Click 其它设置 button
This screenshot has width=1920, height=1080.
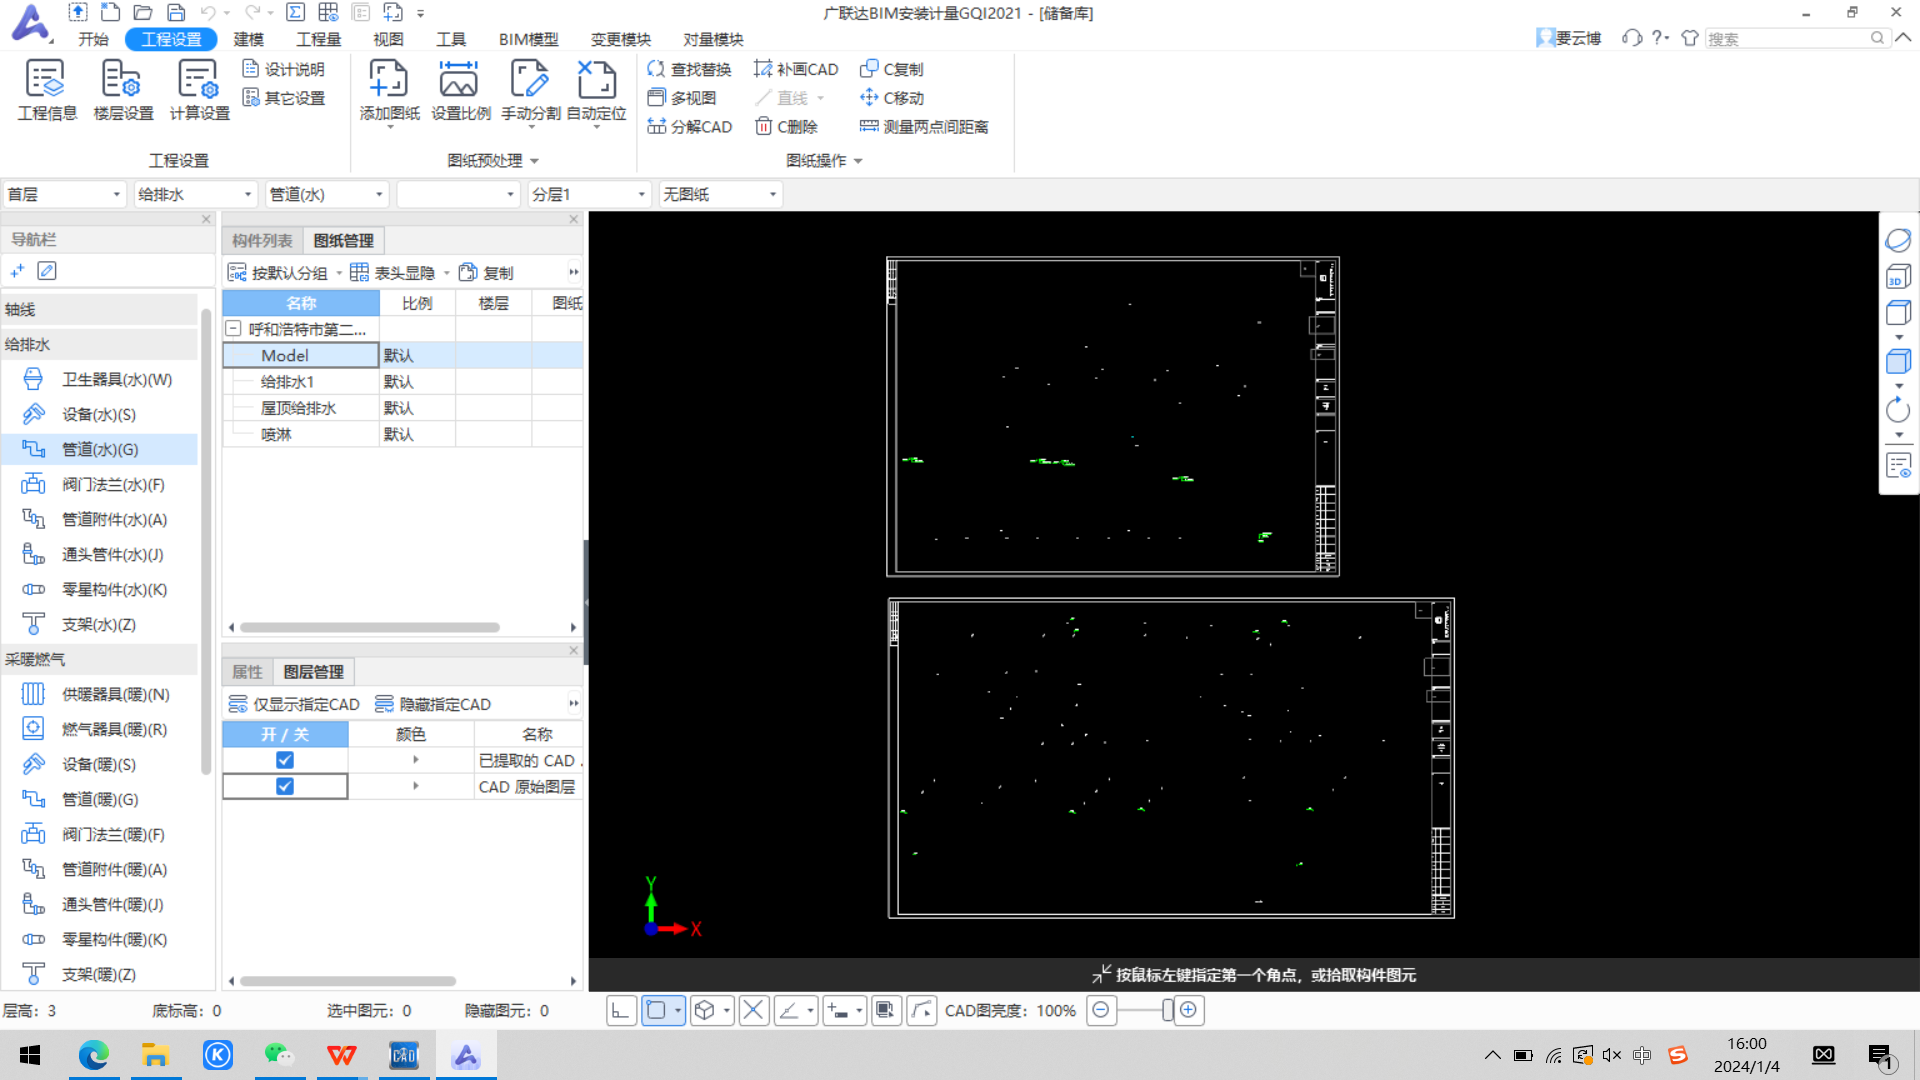[284, 98]
